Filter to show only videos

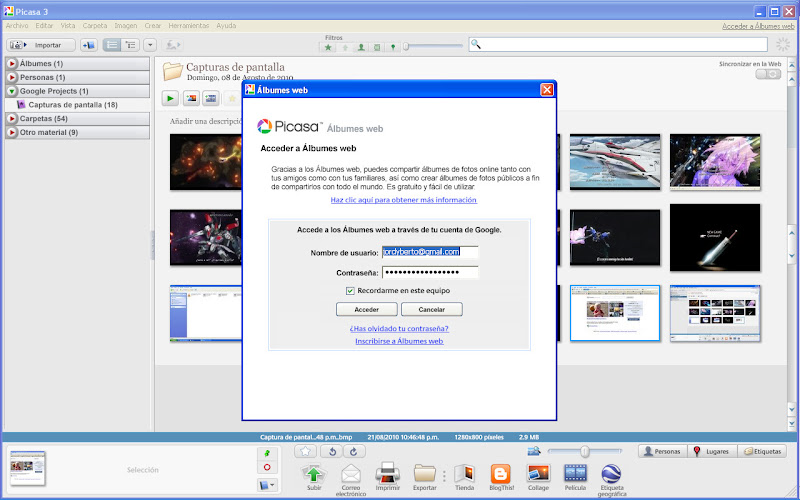[377, 47]
